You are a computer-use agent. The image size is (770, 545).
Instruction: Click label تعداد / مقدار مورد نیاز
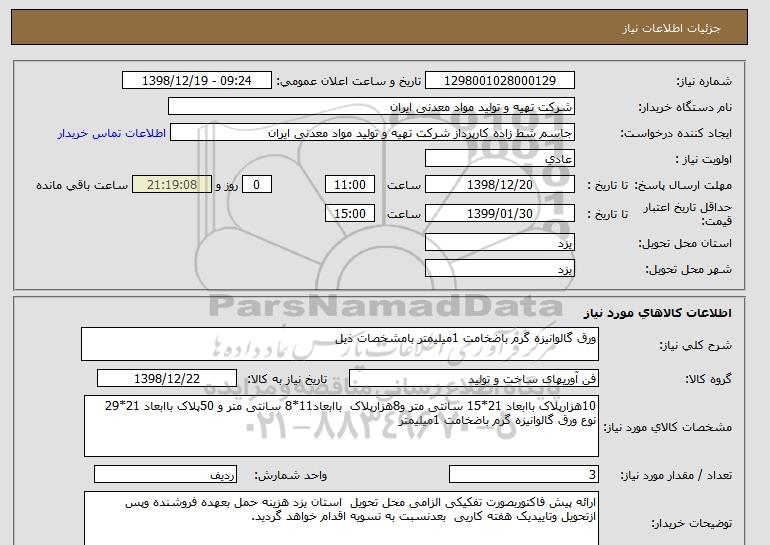676,475
